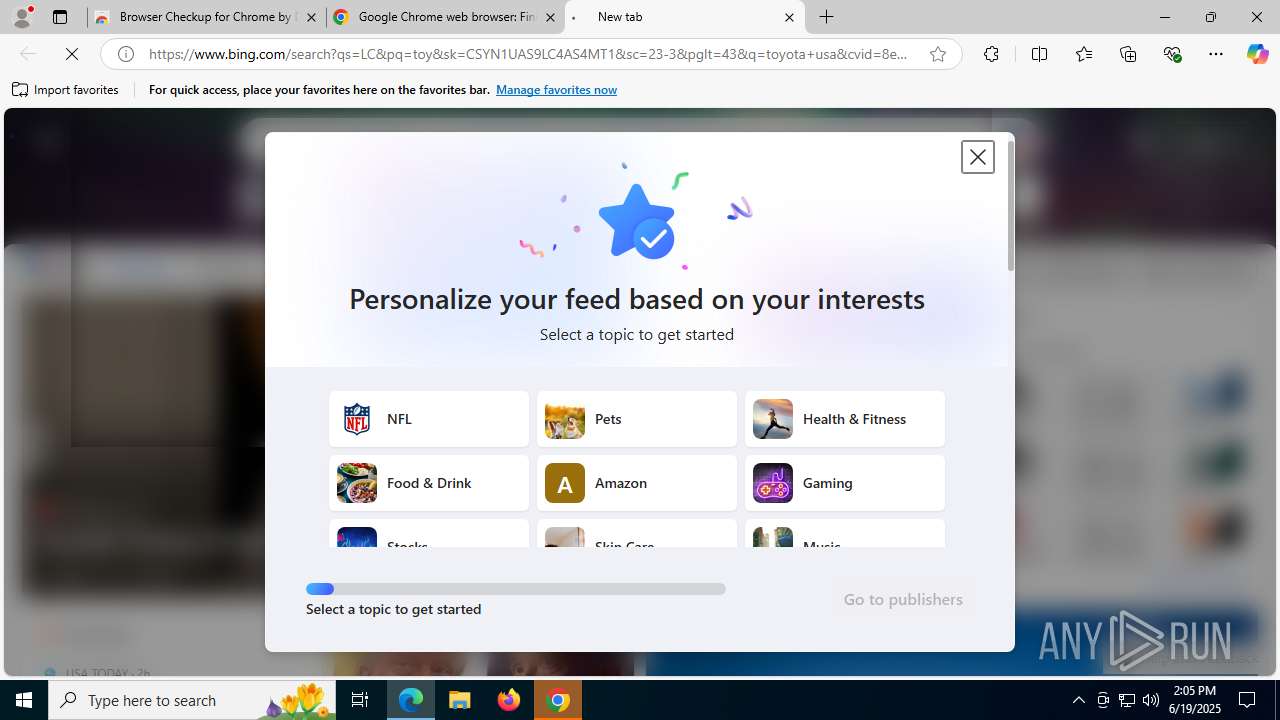Close the personalize feed dialog
The width and height of the screenshot is (1280, 720).
pos(977,157)
